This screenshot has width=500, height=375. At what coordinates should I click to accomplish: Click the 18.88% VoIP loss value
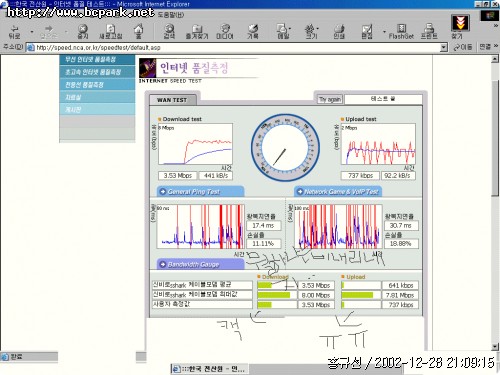pos(401,244)
